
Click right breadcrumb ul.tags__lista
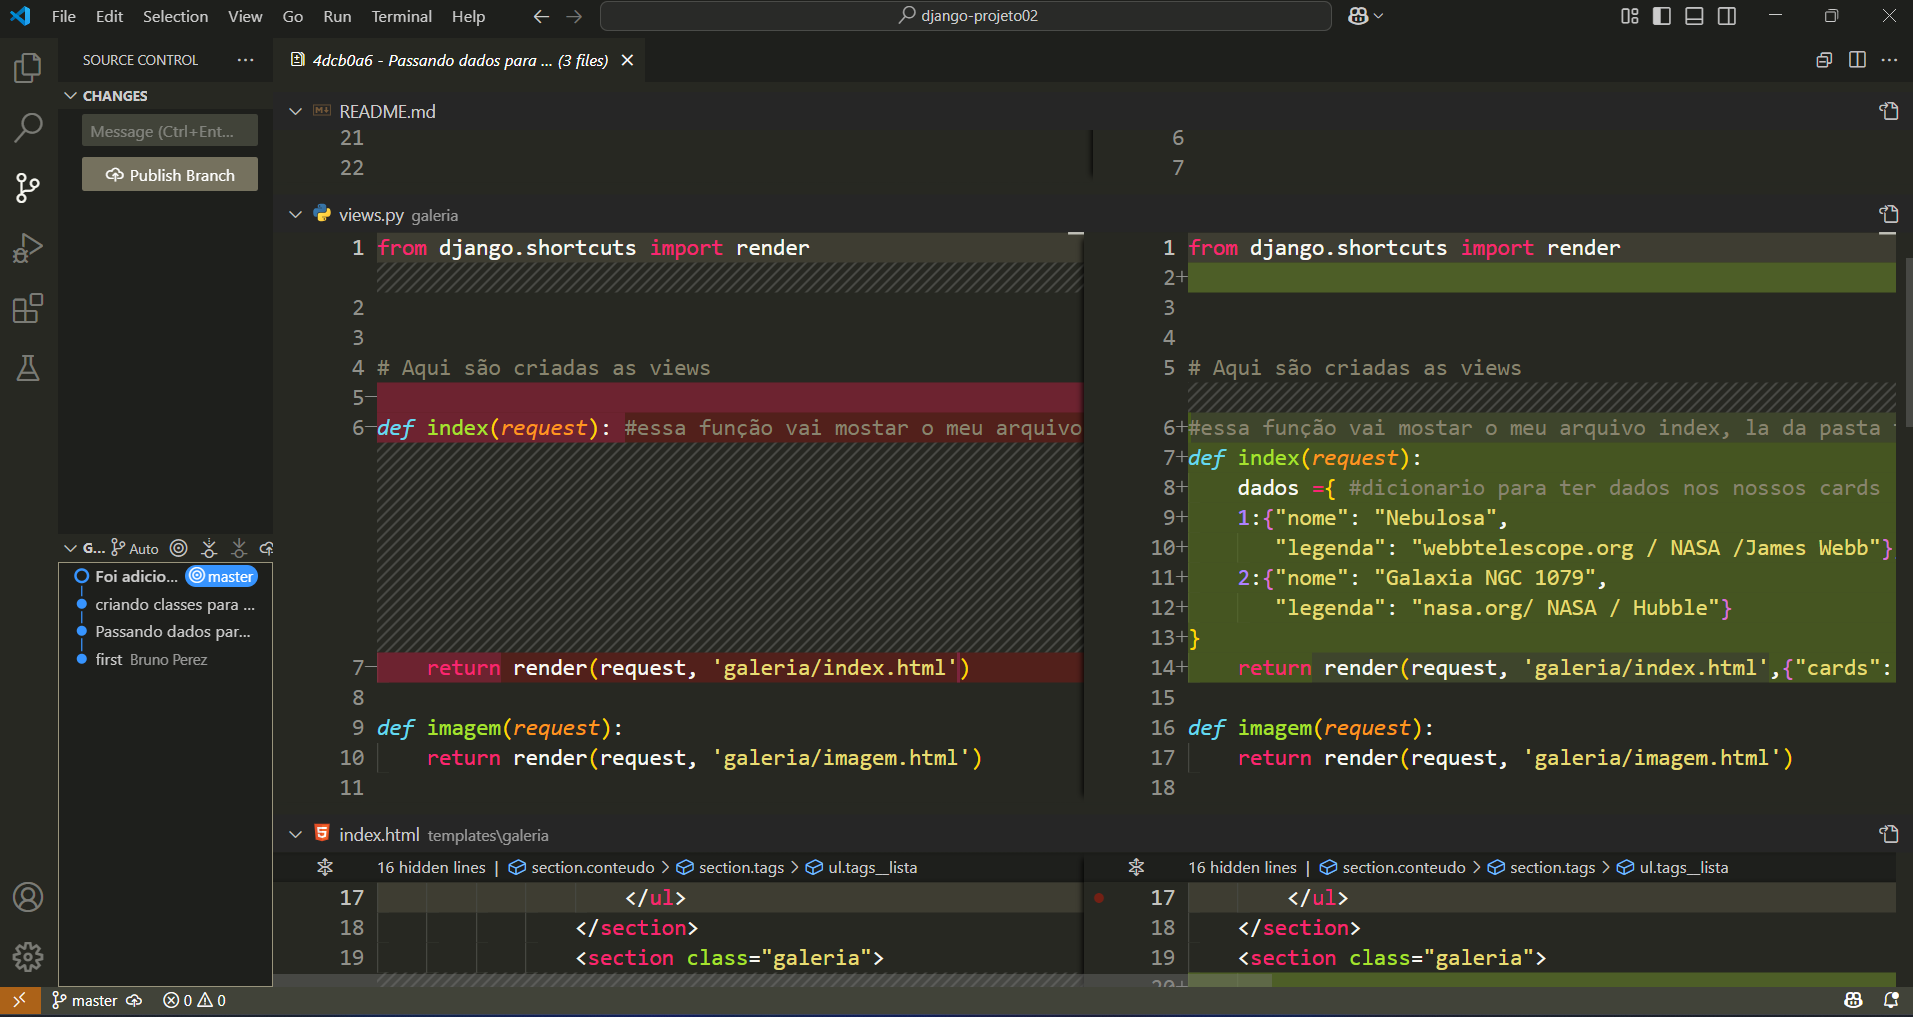tap(1683, 867)
